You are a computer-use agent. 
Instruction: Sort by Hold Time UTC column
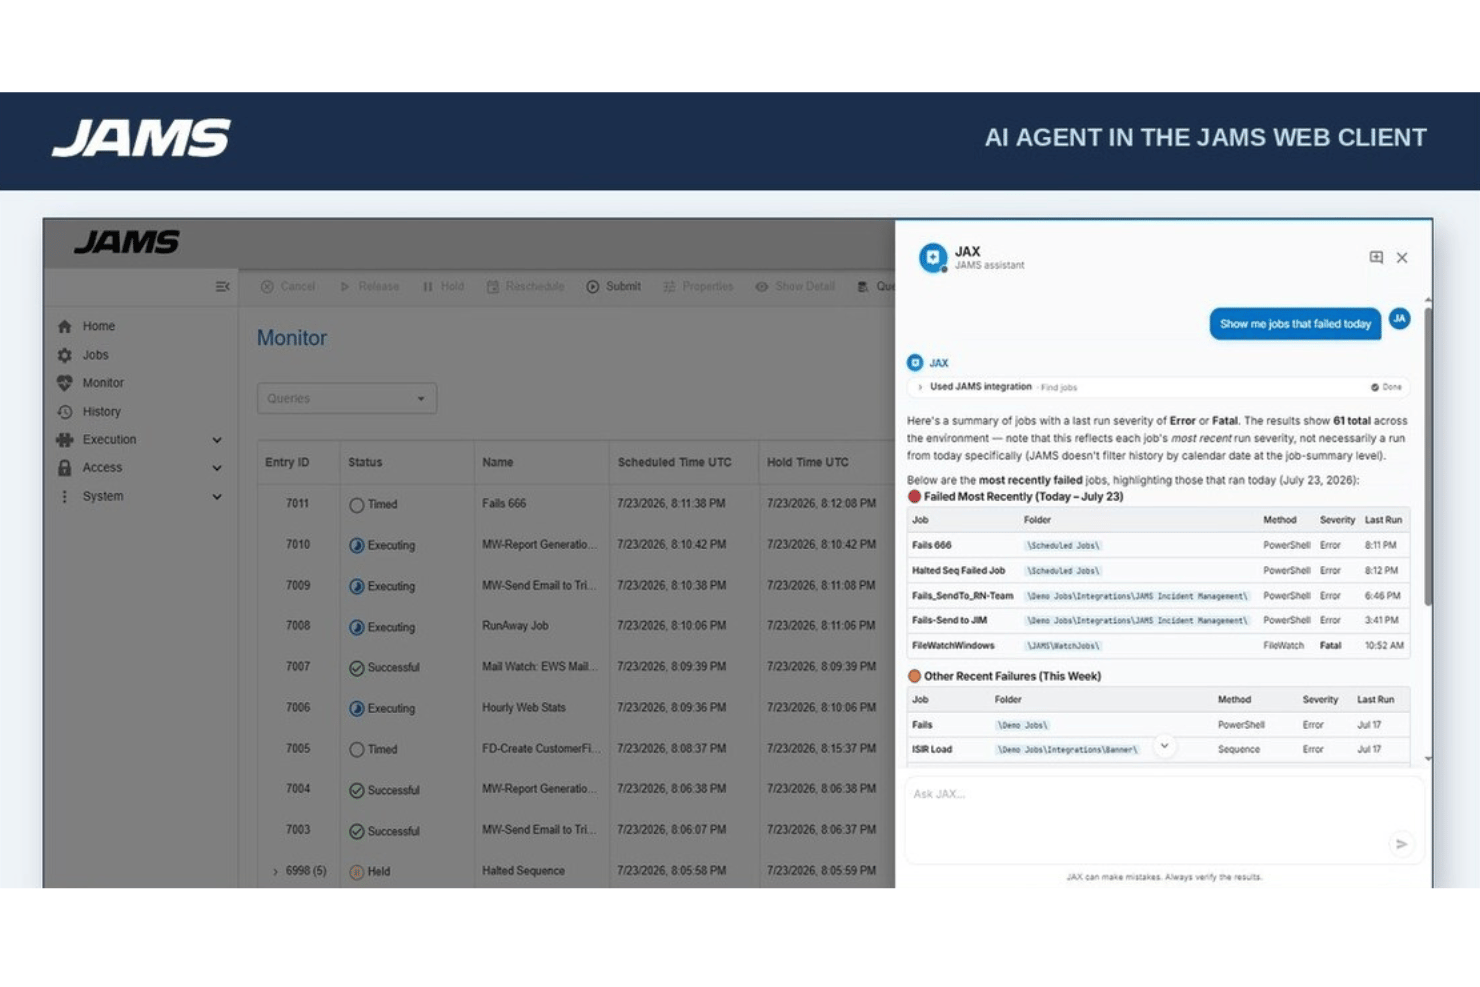tap(807, 463)
